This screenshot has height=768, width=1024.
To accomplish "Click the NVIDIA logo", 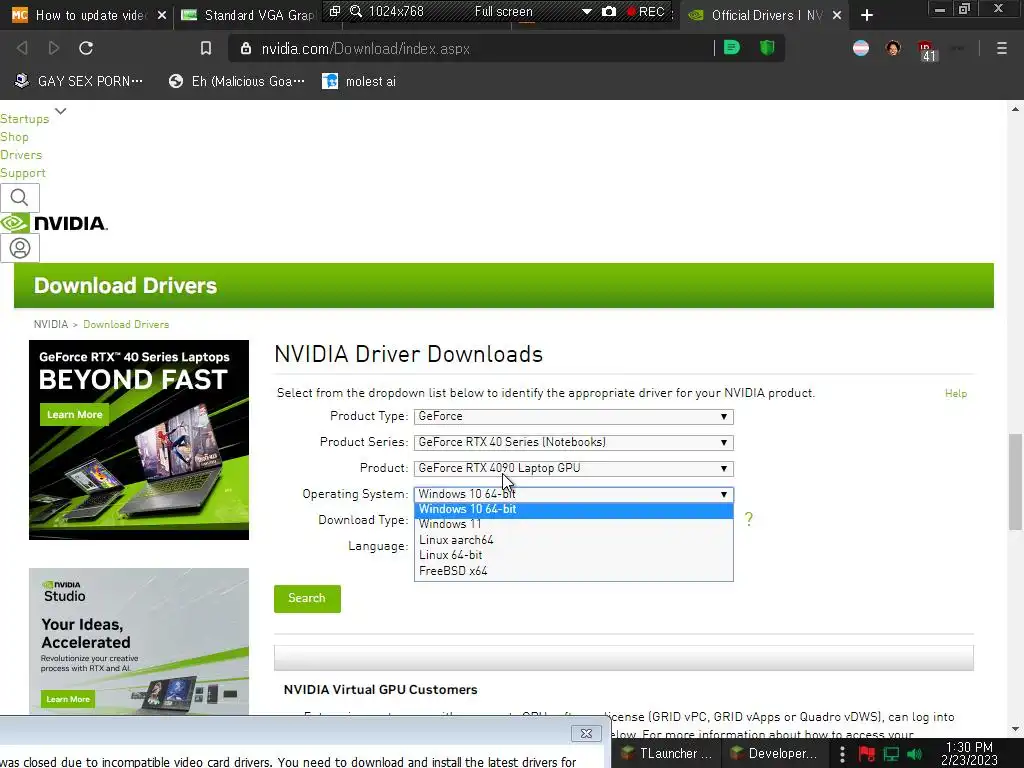I will [54, 223].
